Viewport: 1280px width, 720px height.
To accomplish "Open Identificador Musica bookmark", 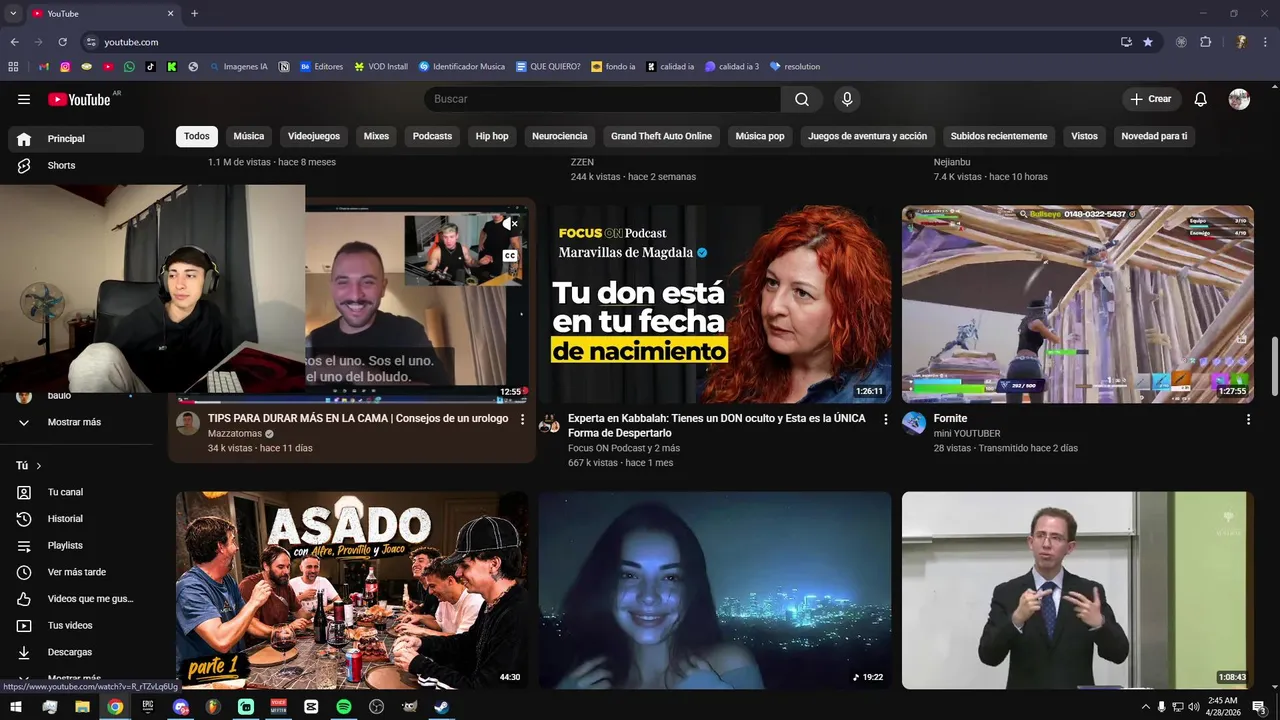I will [x=462, y=67].
